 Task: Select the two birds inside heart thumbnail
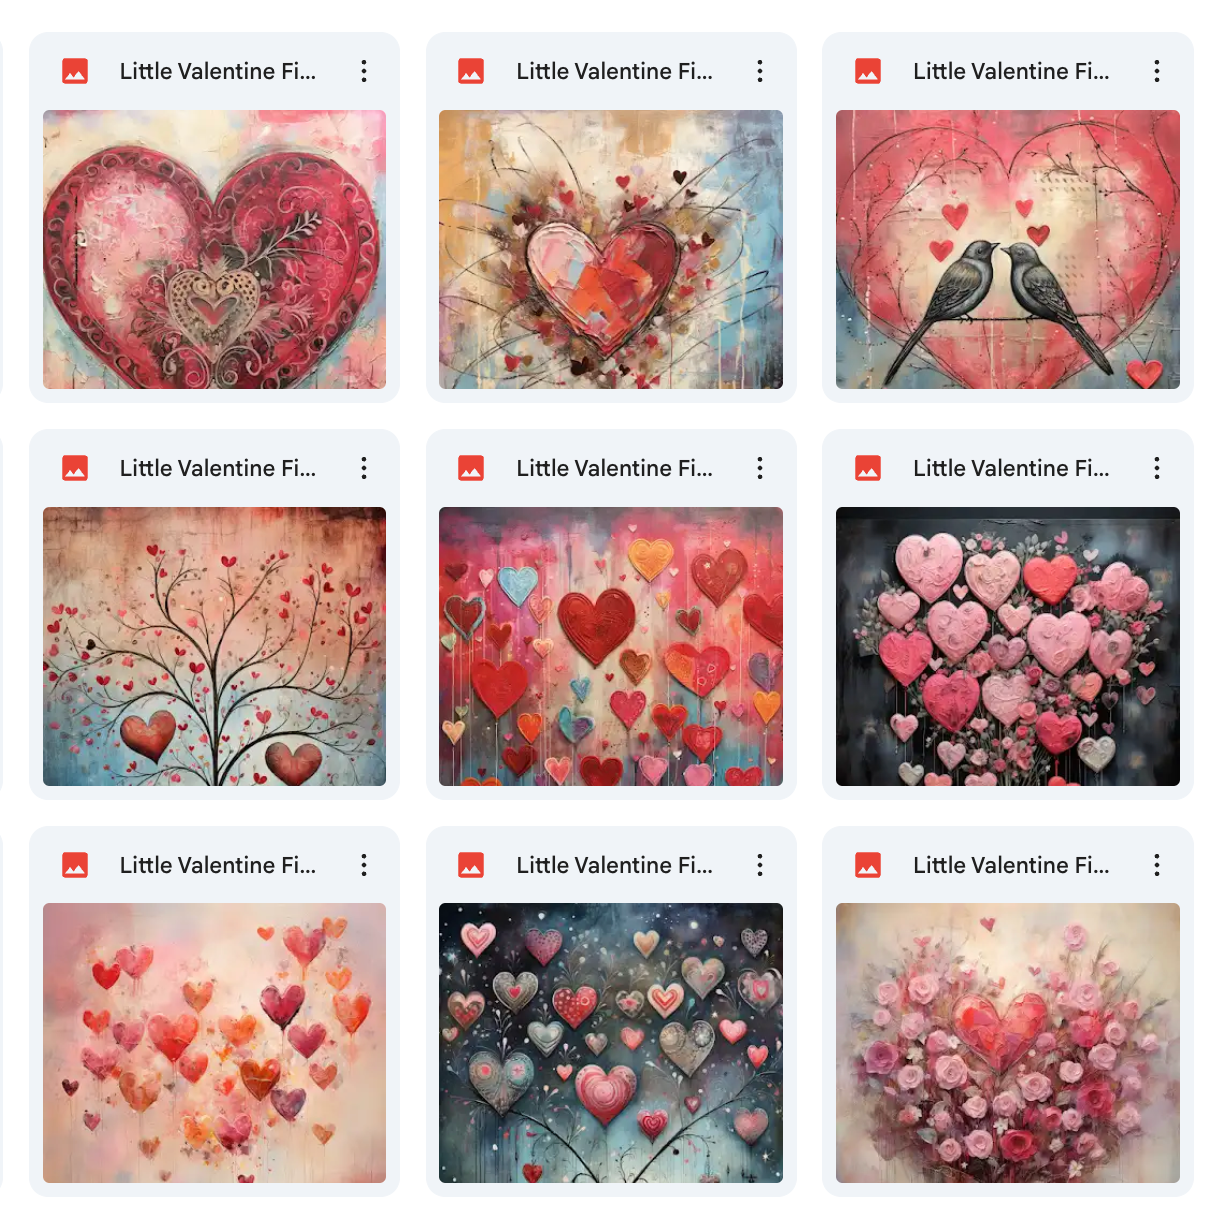click(1008, 249)
